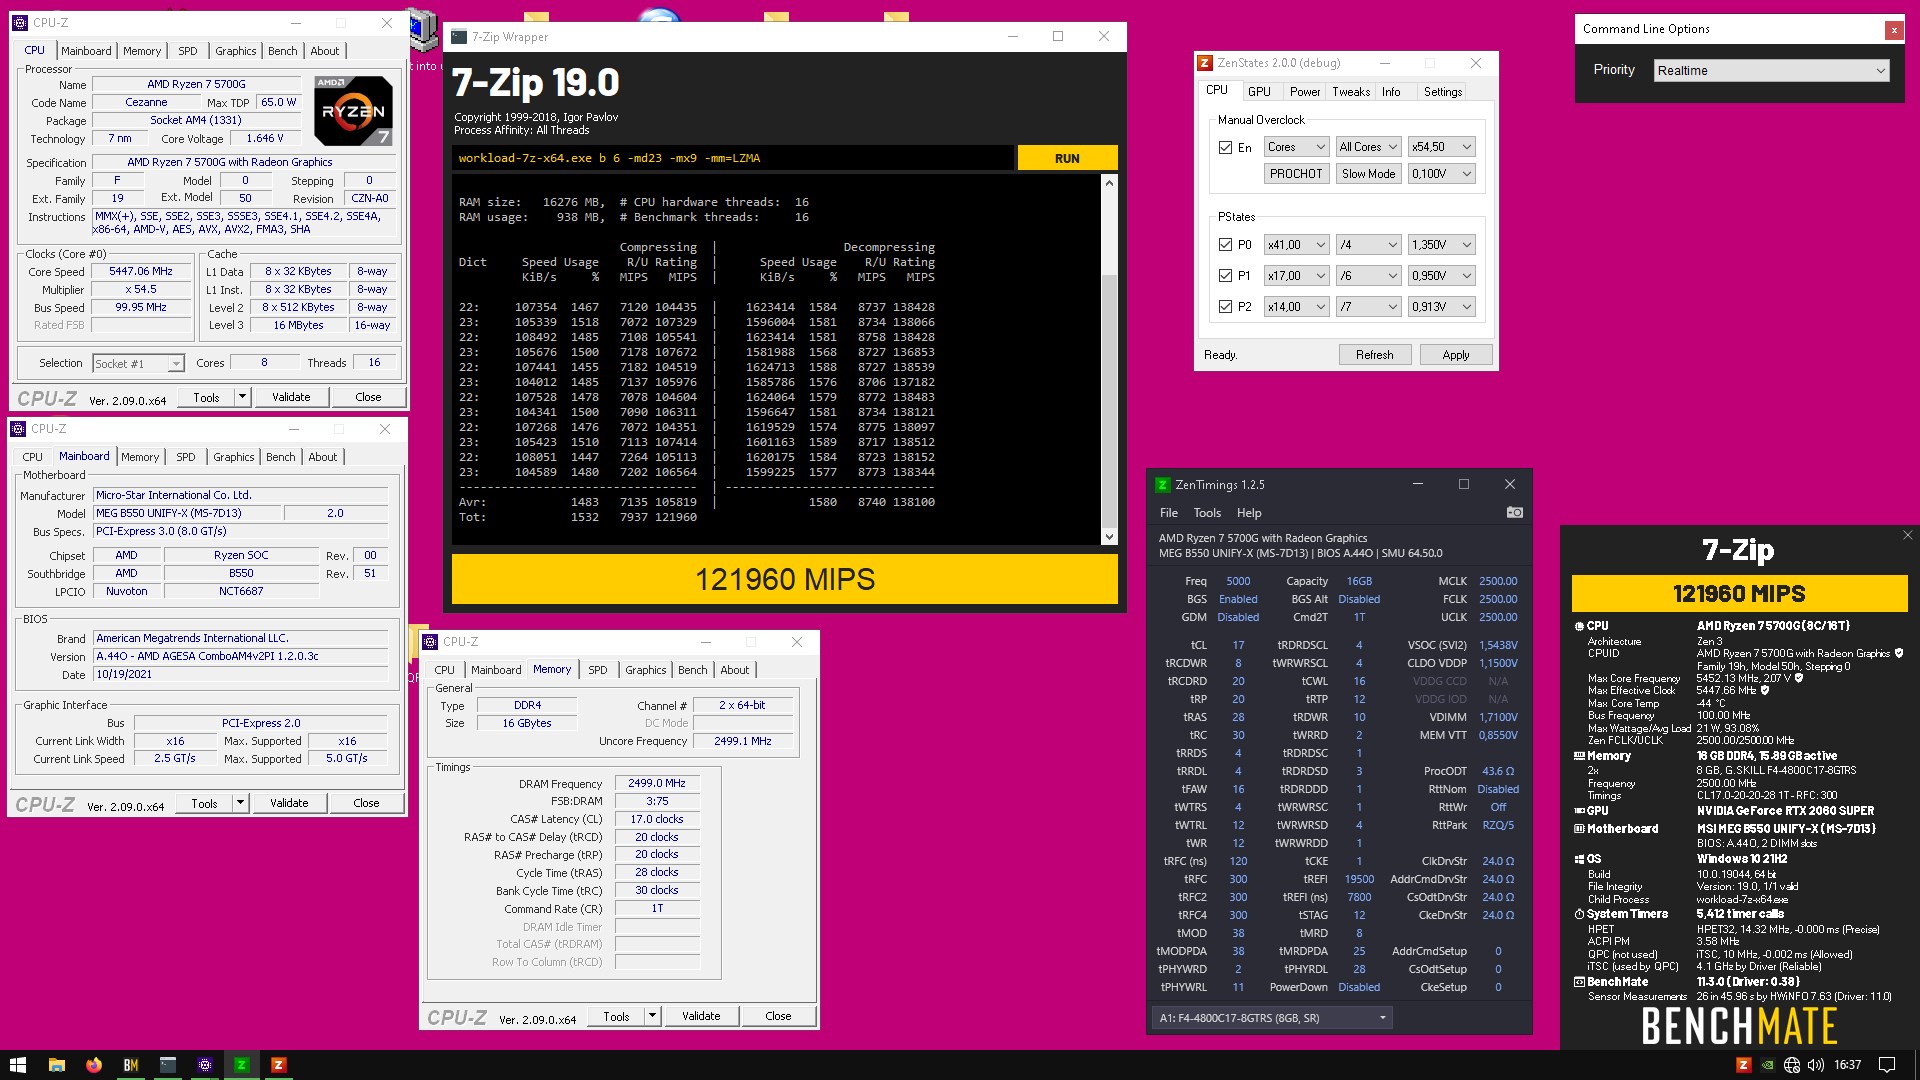Open the CPU-Z Socket #1 selection dropdown
This screenshot has width=1920, height=1080.
tap(138, 364)
